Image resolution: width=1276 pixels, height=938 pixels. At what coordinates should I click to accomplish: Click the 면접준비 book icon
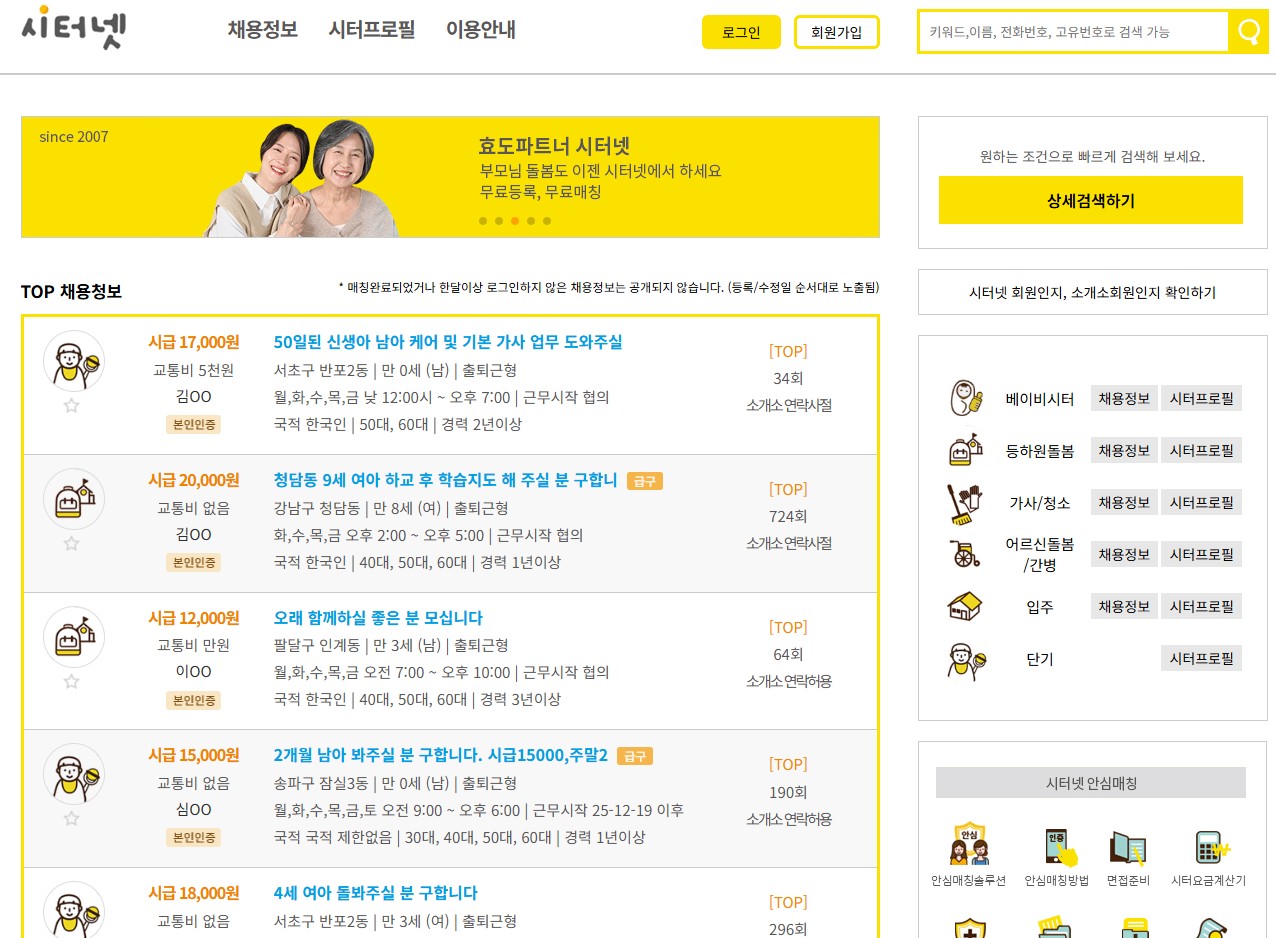click(1128, 847)
